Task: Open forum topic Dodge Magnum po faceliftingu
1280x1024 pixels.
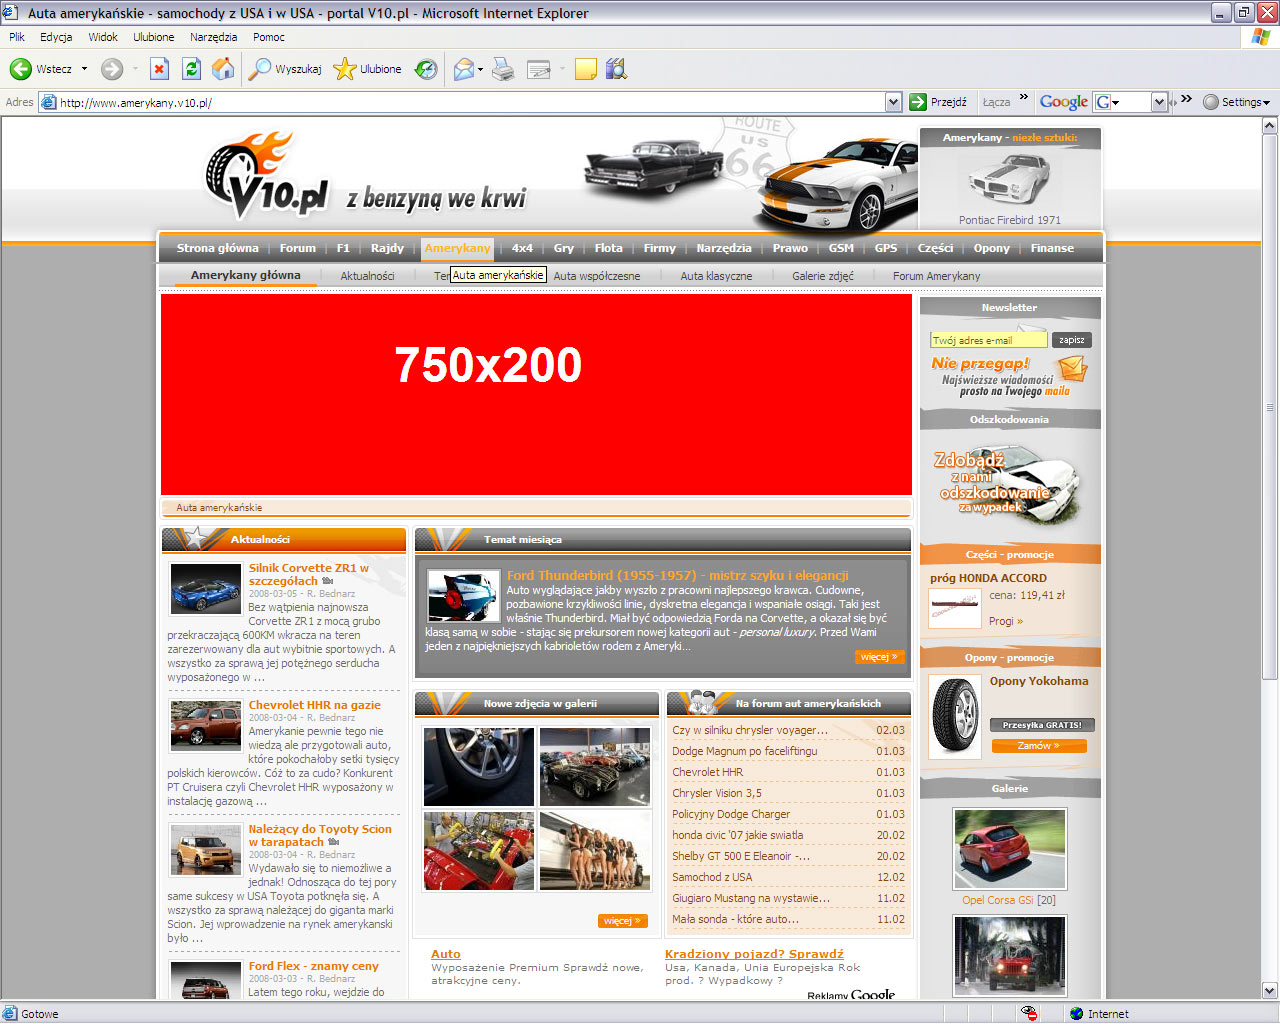Action: point(745,751)
